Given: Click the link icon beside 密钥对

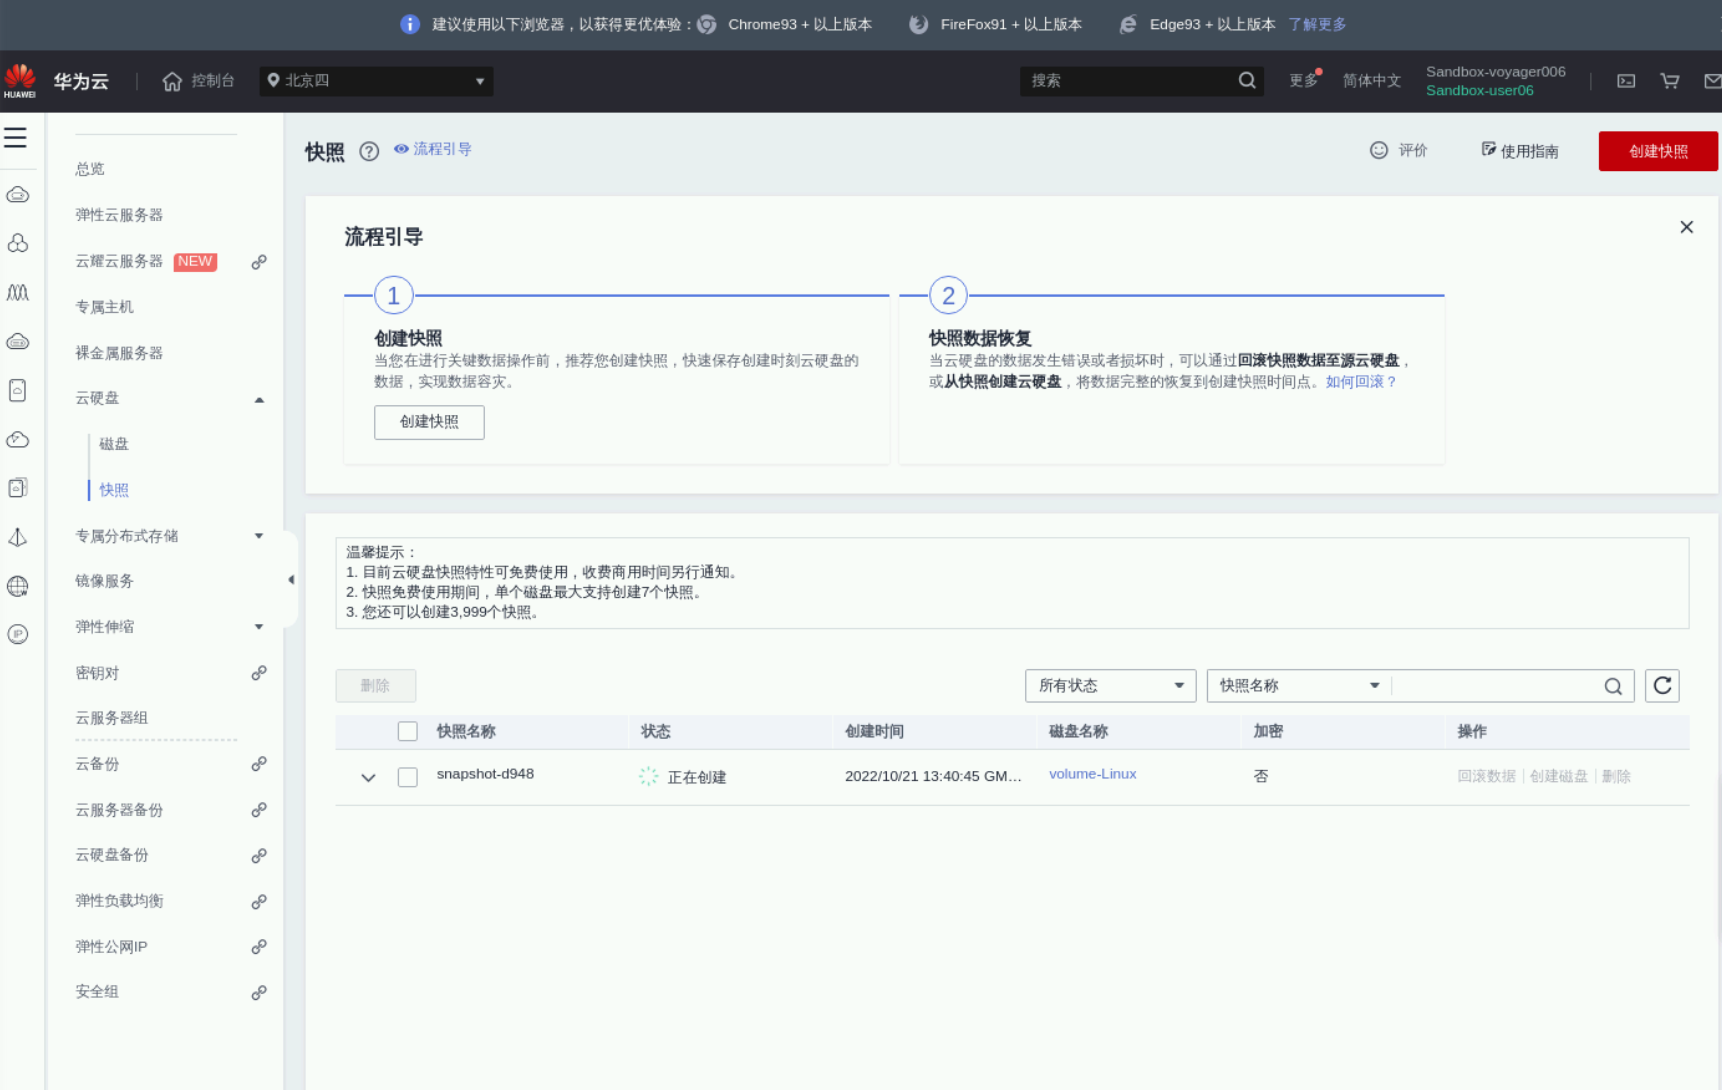Looking at the screenshot, I should tap(259, 673).
